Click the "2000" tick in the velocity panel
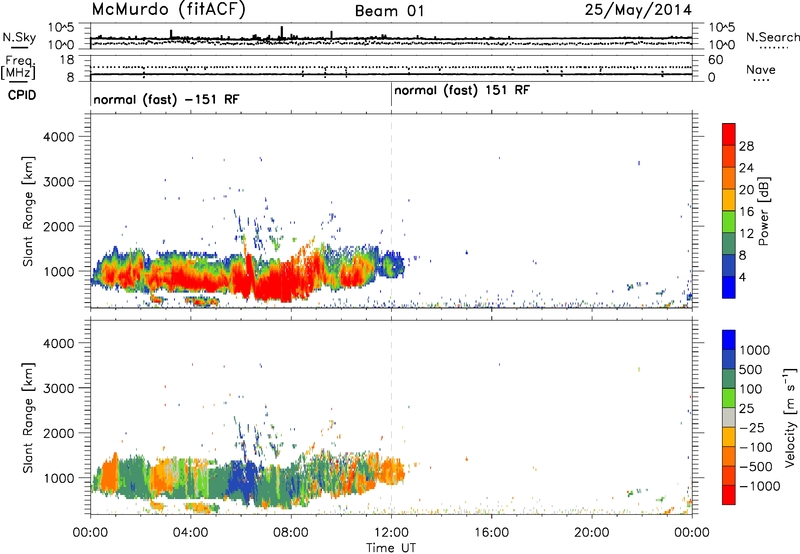 coord(59,433)
